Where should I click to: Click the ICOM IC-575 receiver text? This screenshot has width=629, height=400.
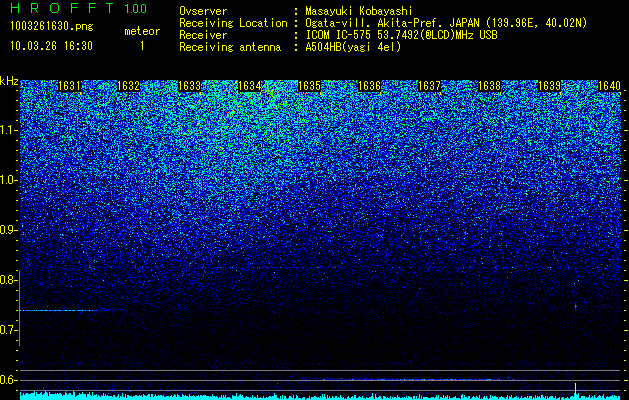tap(401, 35)
